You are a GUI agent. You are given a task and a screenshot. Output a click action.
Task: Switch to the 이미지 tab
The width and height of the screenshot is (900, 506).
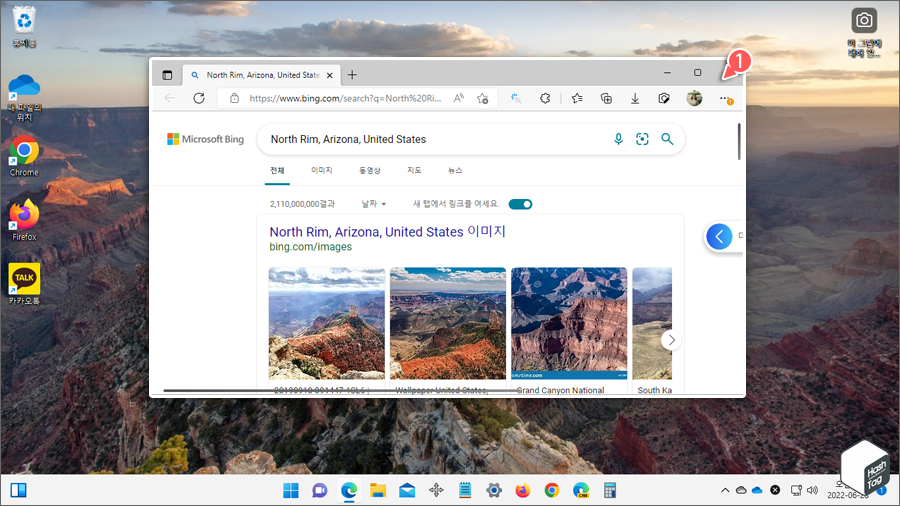[x=321, y=170]
